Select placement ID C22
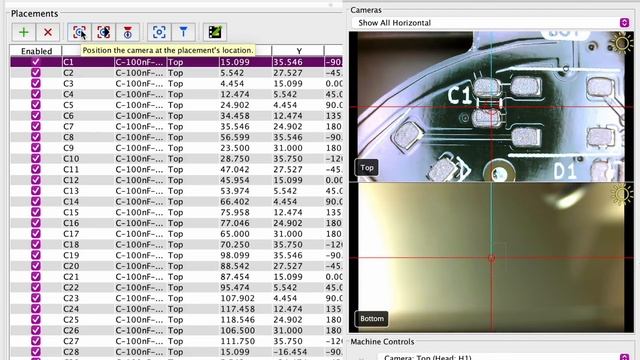The width and height of the screenshot is (640, 360). [x=71, y=287]
